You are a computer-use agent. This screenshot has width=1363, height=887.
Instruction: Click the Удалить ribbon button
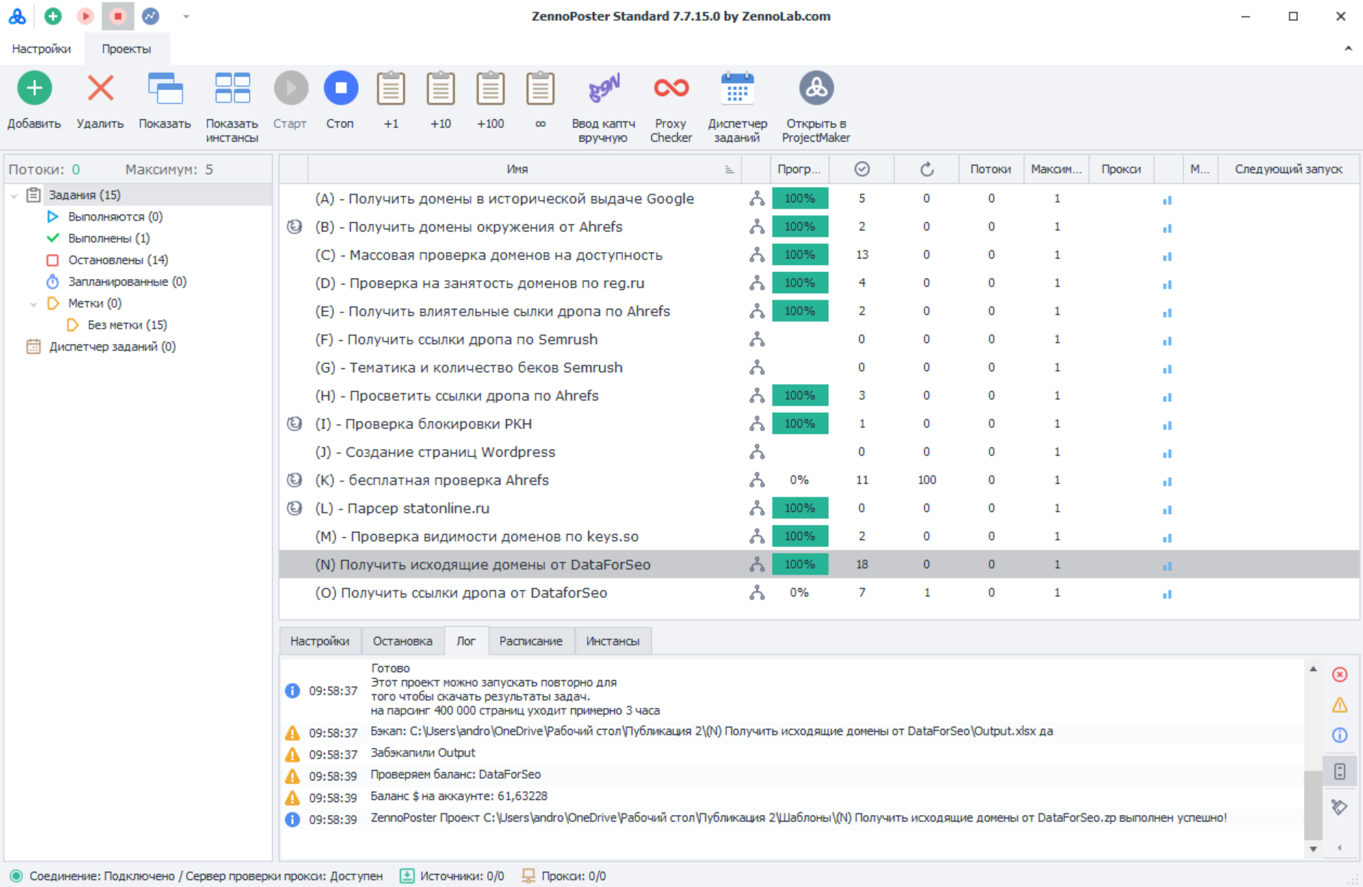[100, 101]
